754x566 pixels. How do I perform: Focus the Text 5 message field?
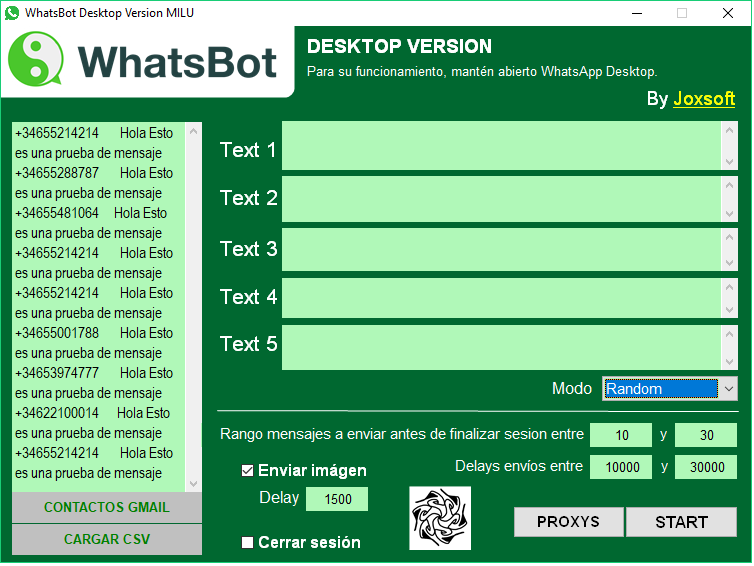(x=501, y=347)
